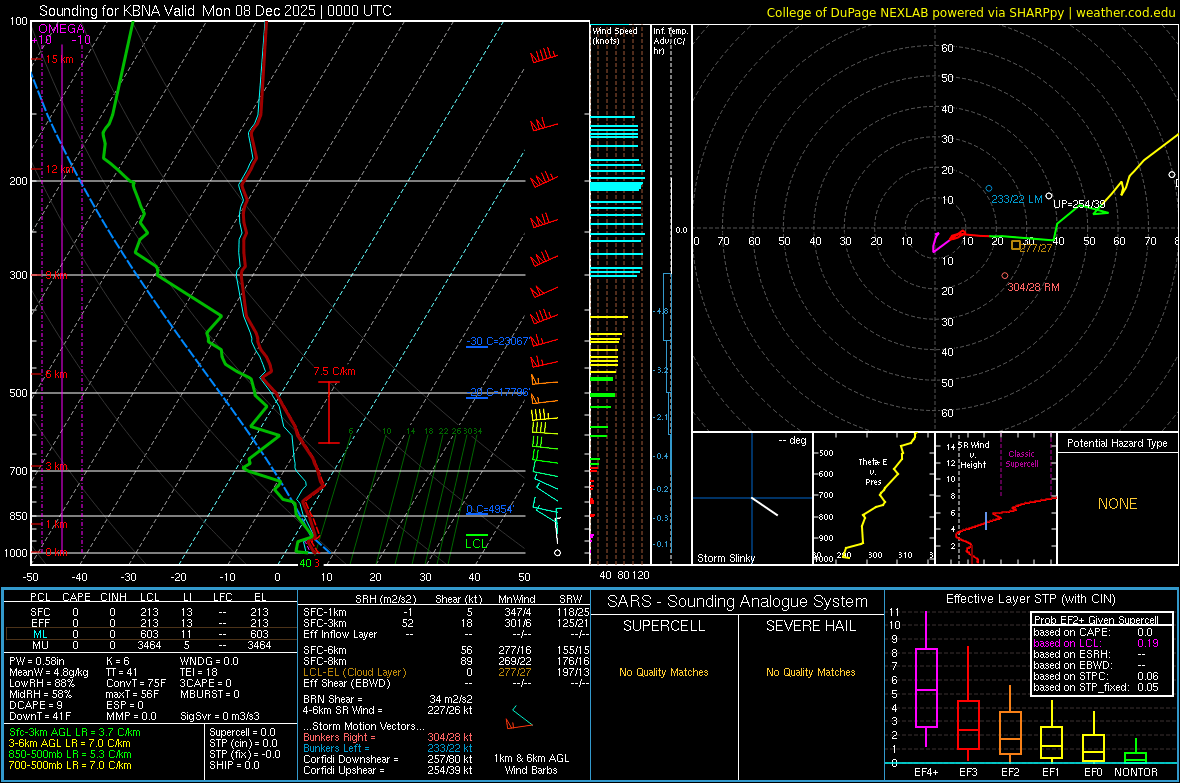Screen dimensions: 1180x783
Task: Click the UP=254/39 hodograph label
Action: 1079,204
